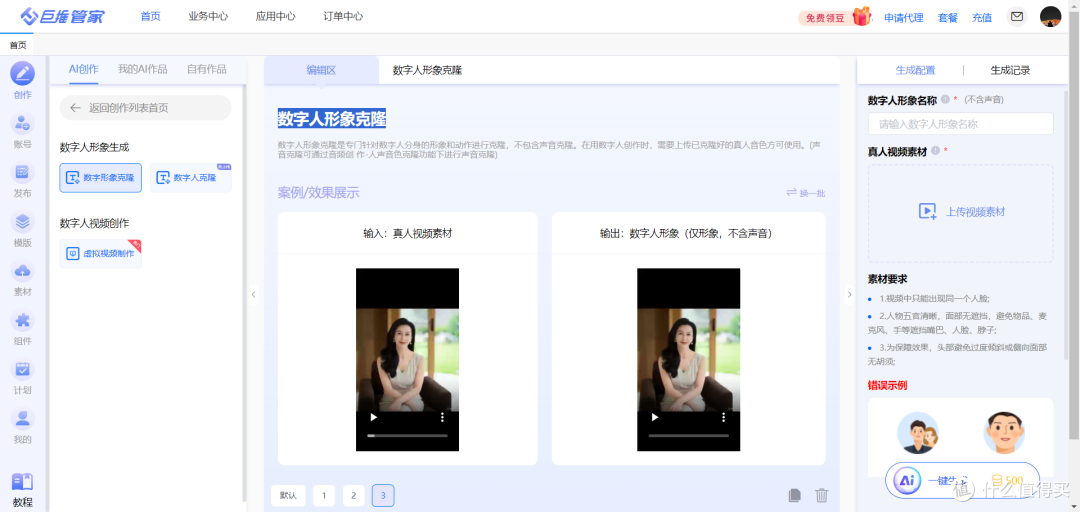This screenshot has width=1080, height=512.
Task: Open the mail envelope icon
Action: click(x=1017, y=16)
